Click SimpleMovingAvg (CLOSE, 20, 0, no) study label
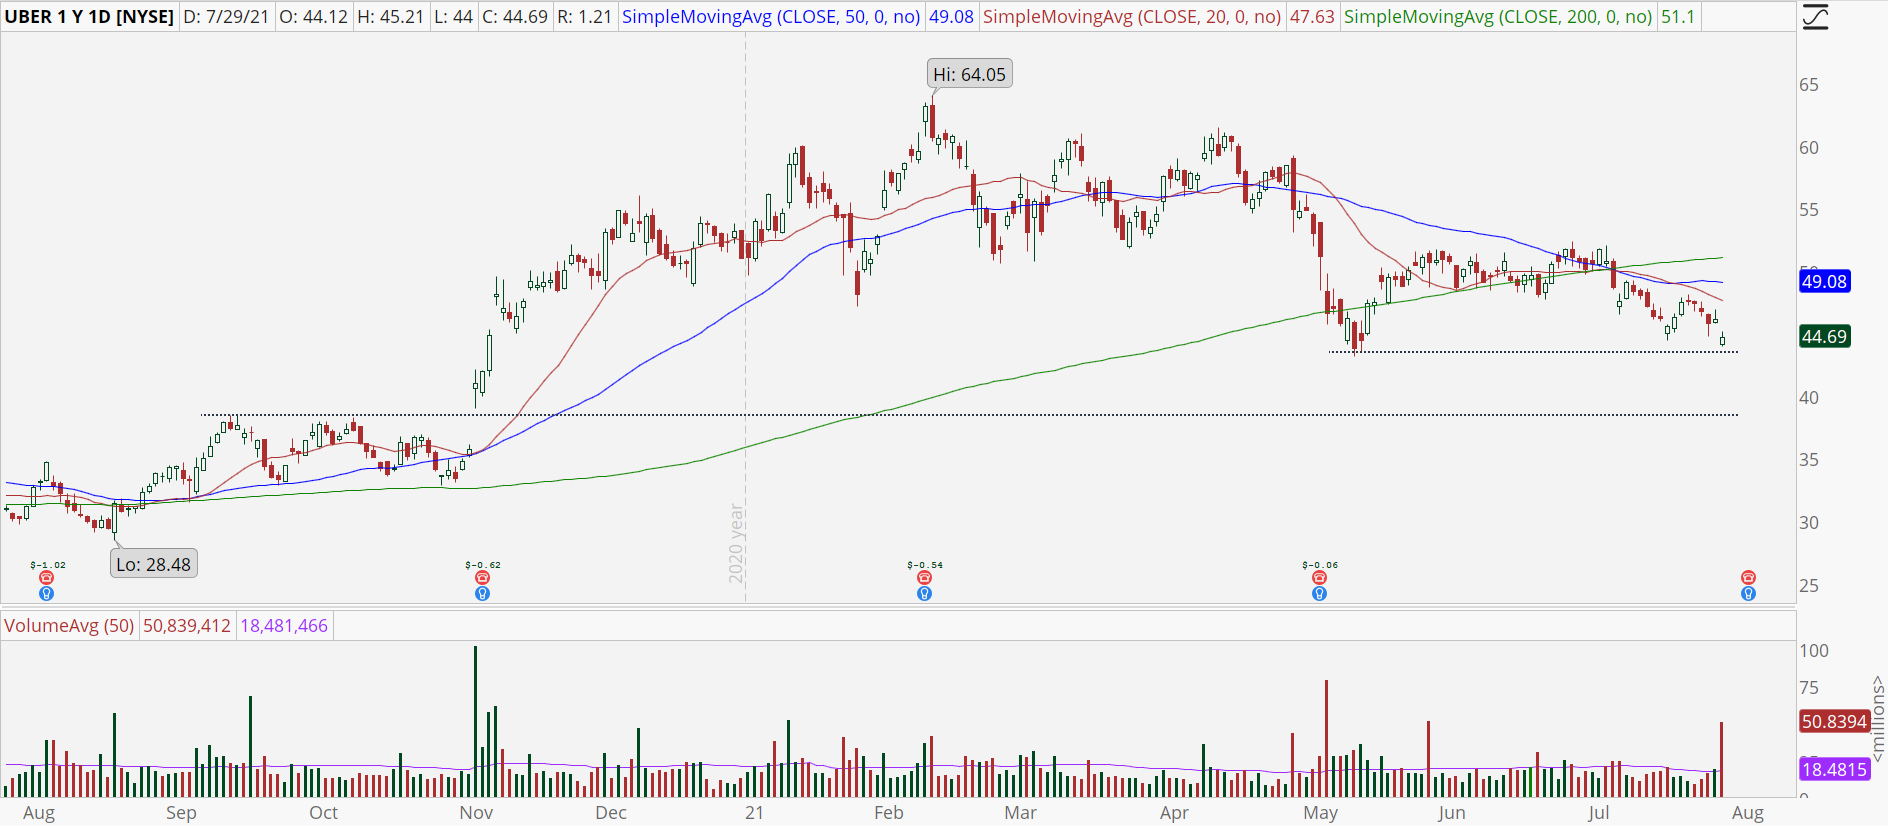Screen dimensions: 1888x826 1132,17
